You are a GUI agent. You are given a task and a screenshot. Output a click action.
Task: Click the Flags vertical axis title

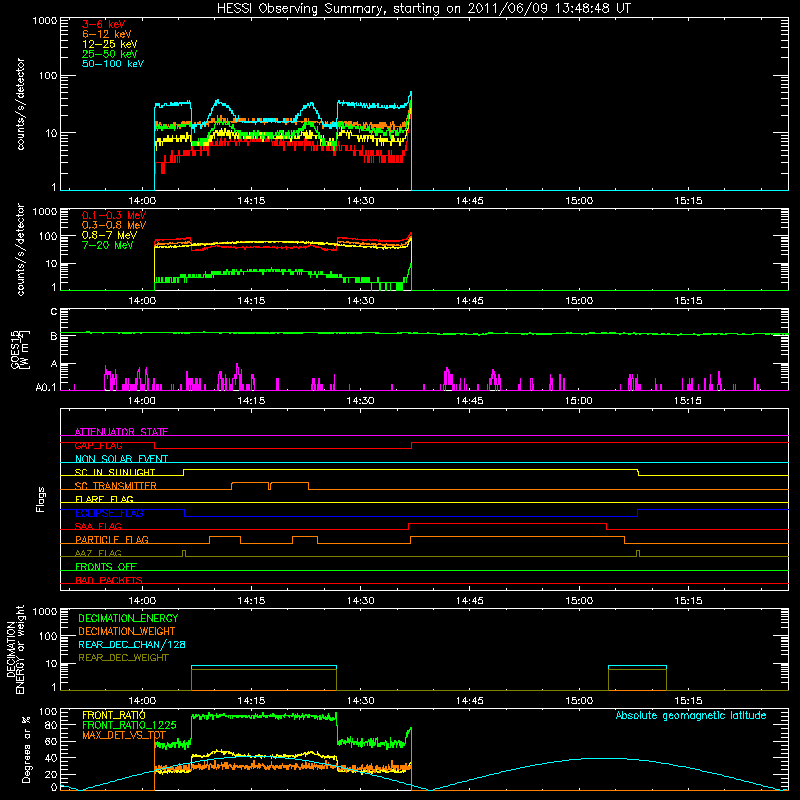click(41, 499)
